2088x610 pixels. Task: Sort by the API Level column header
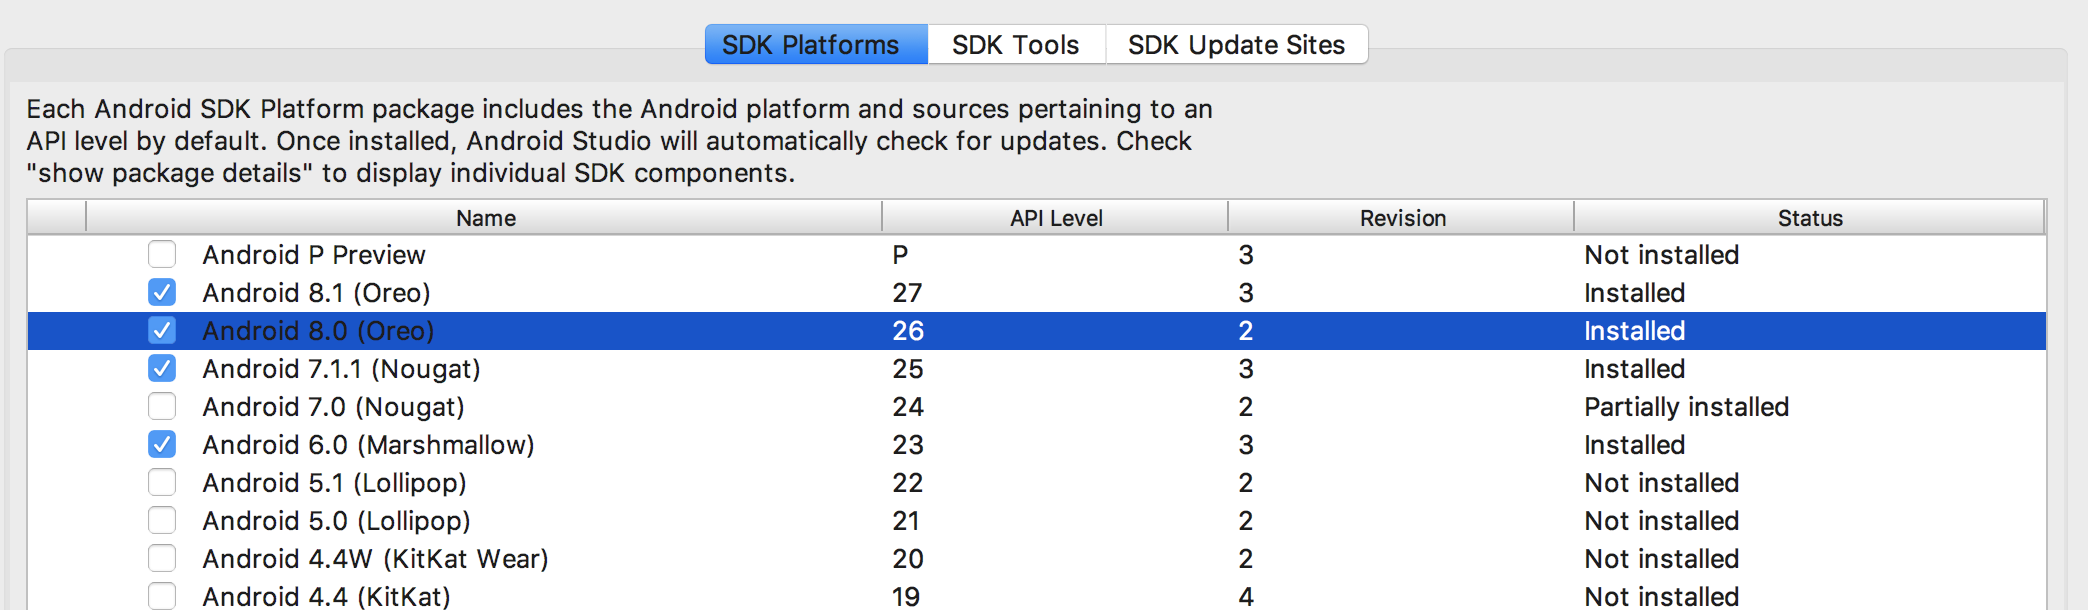1056,218
